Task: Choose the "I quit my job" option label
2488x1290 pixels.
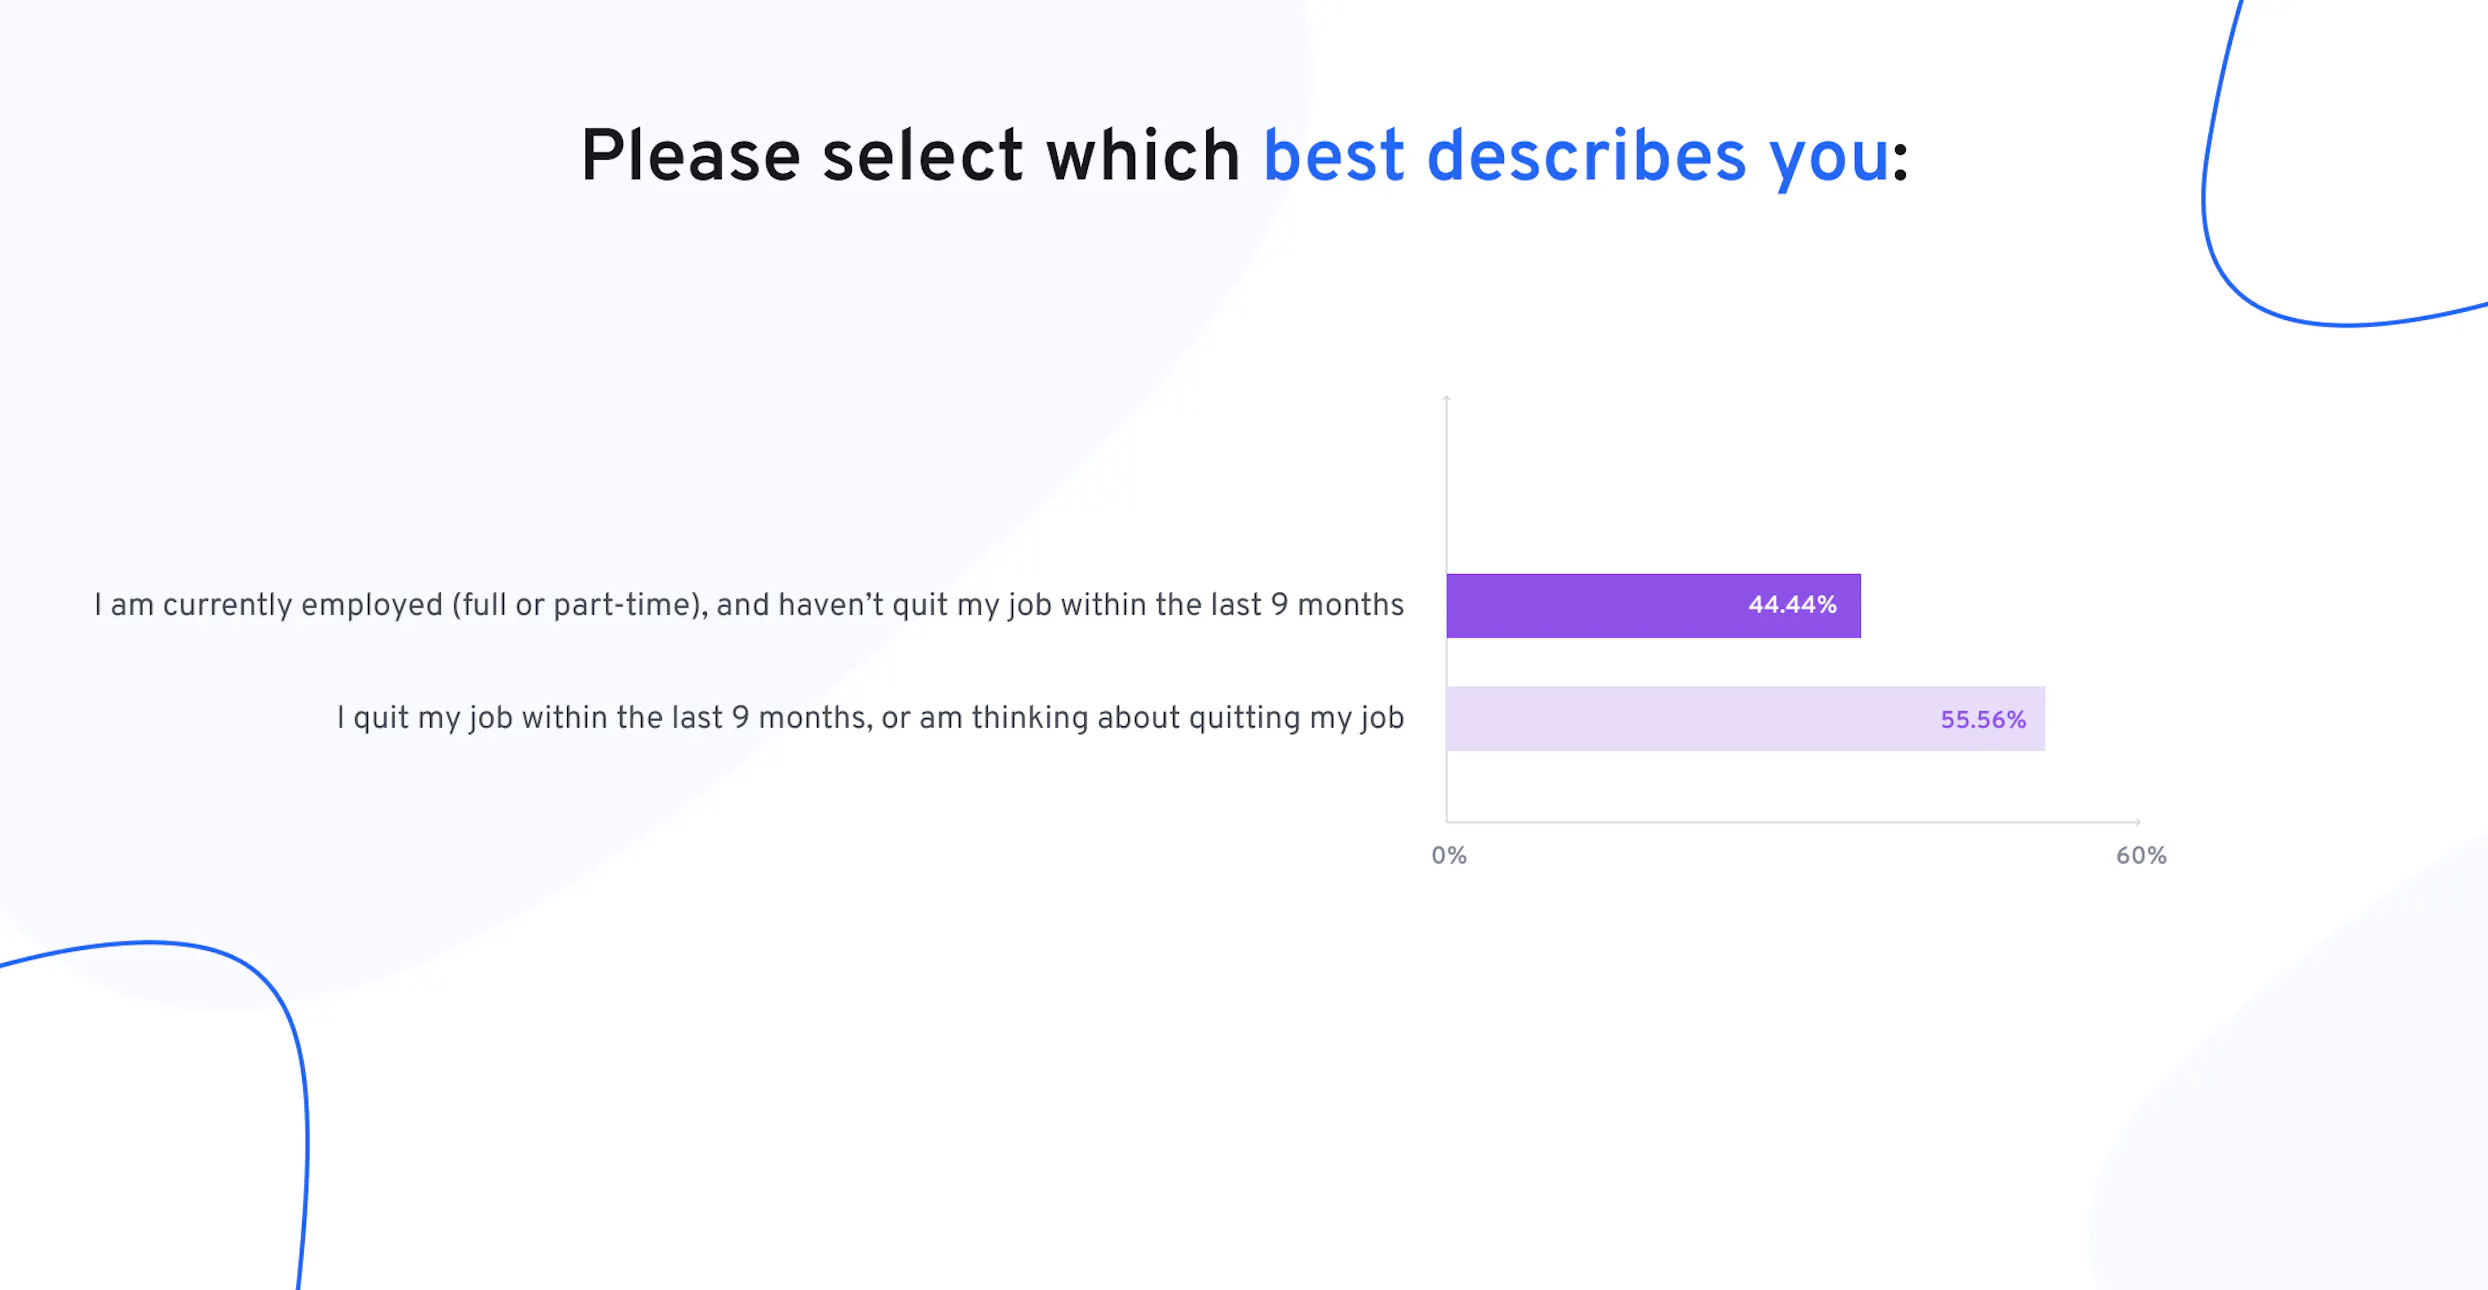Action: pos(870,718)
